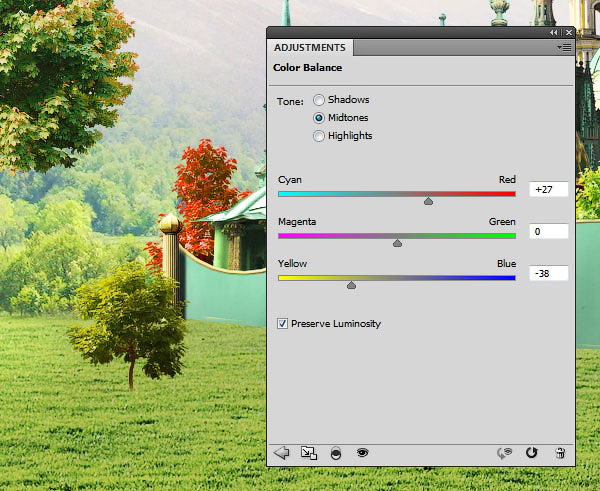
Task: Switch panel to expanded view icon
Action: (x=309, y=453)
